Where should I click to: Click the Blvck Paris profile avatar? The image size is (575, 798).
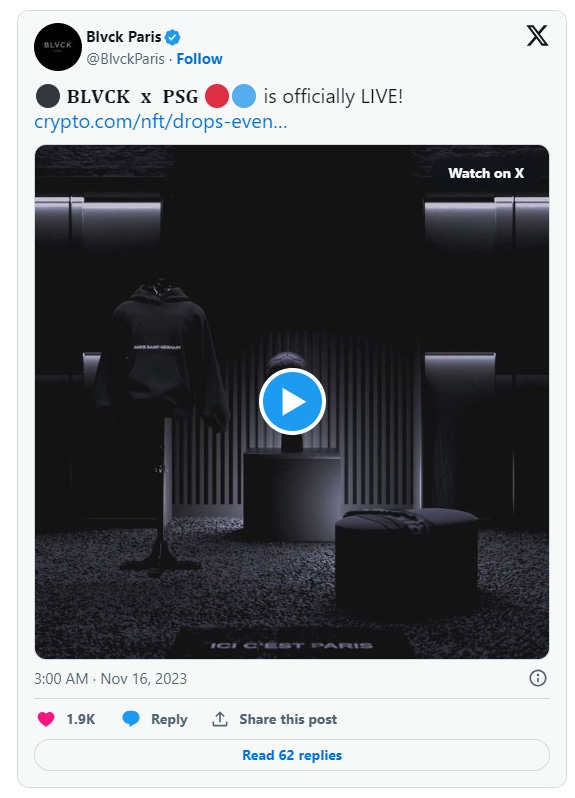tap(58, 47)
